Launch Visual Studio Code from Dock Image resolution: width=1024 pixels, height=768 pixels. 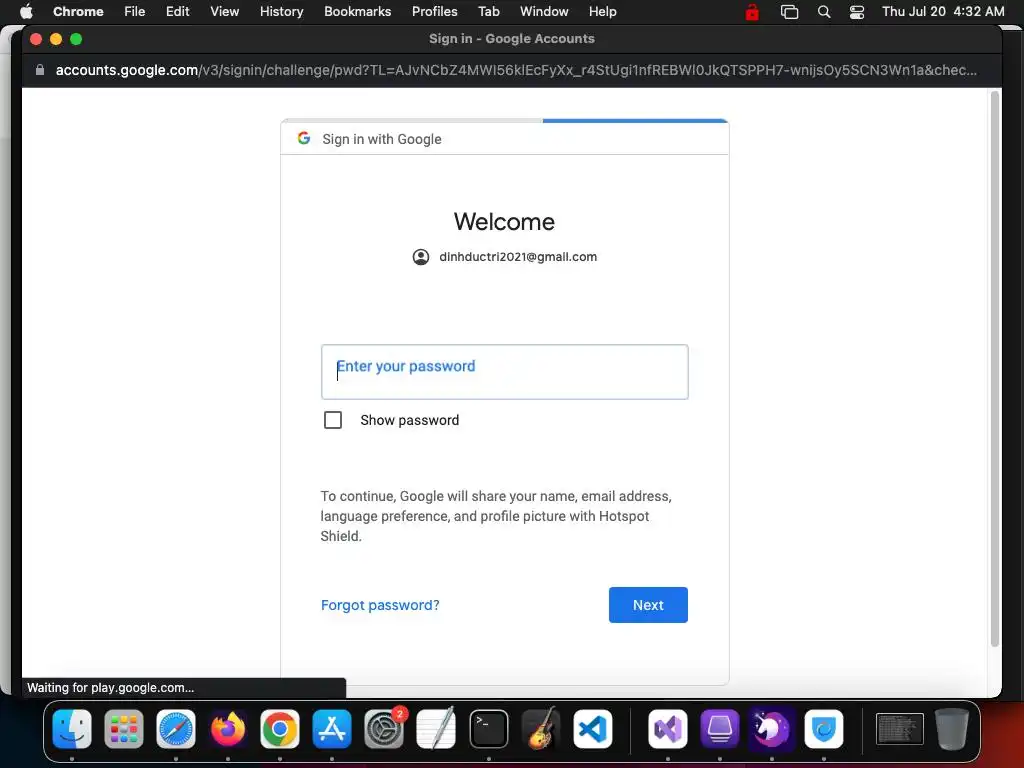click(593, 729)
